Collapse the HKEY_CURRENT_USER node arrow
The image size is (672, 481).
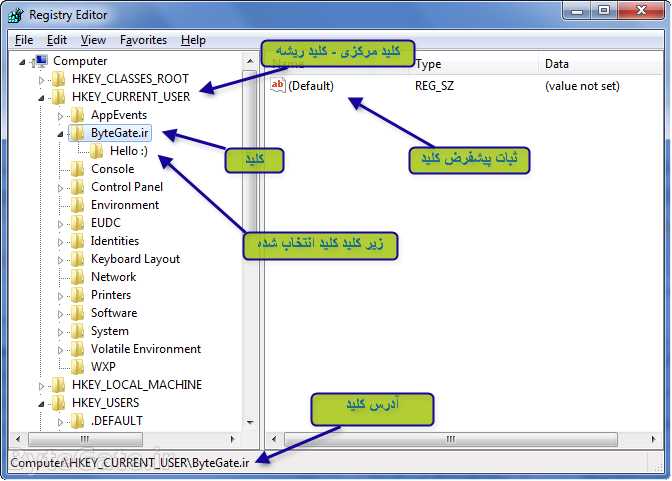pos(41,98)
